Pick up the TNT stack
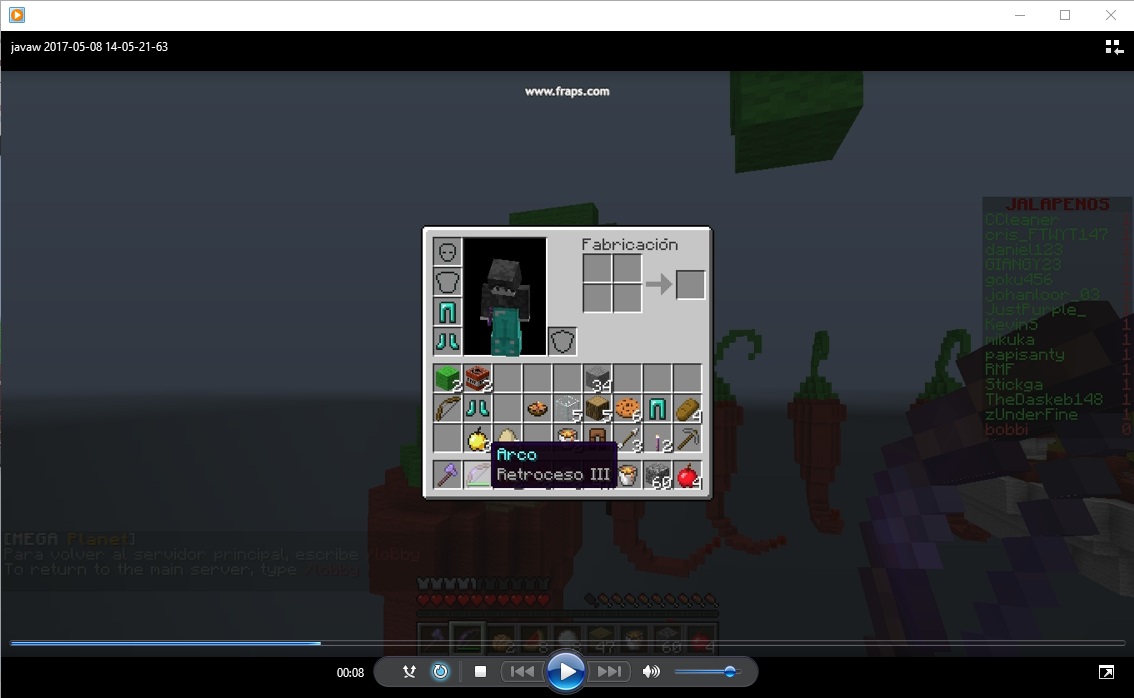This screenshot has height=698, width=1134. click(477, 378)
